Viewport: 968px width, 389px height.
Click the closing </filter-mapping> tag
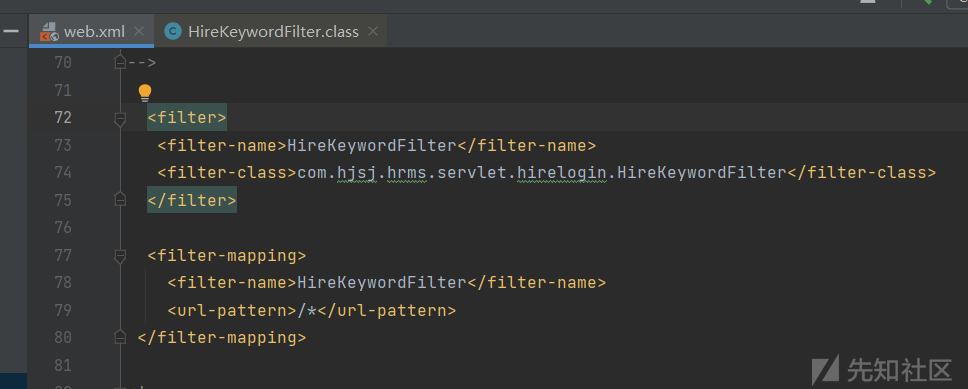pyautogui.click(x=222, y=338)
